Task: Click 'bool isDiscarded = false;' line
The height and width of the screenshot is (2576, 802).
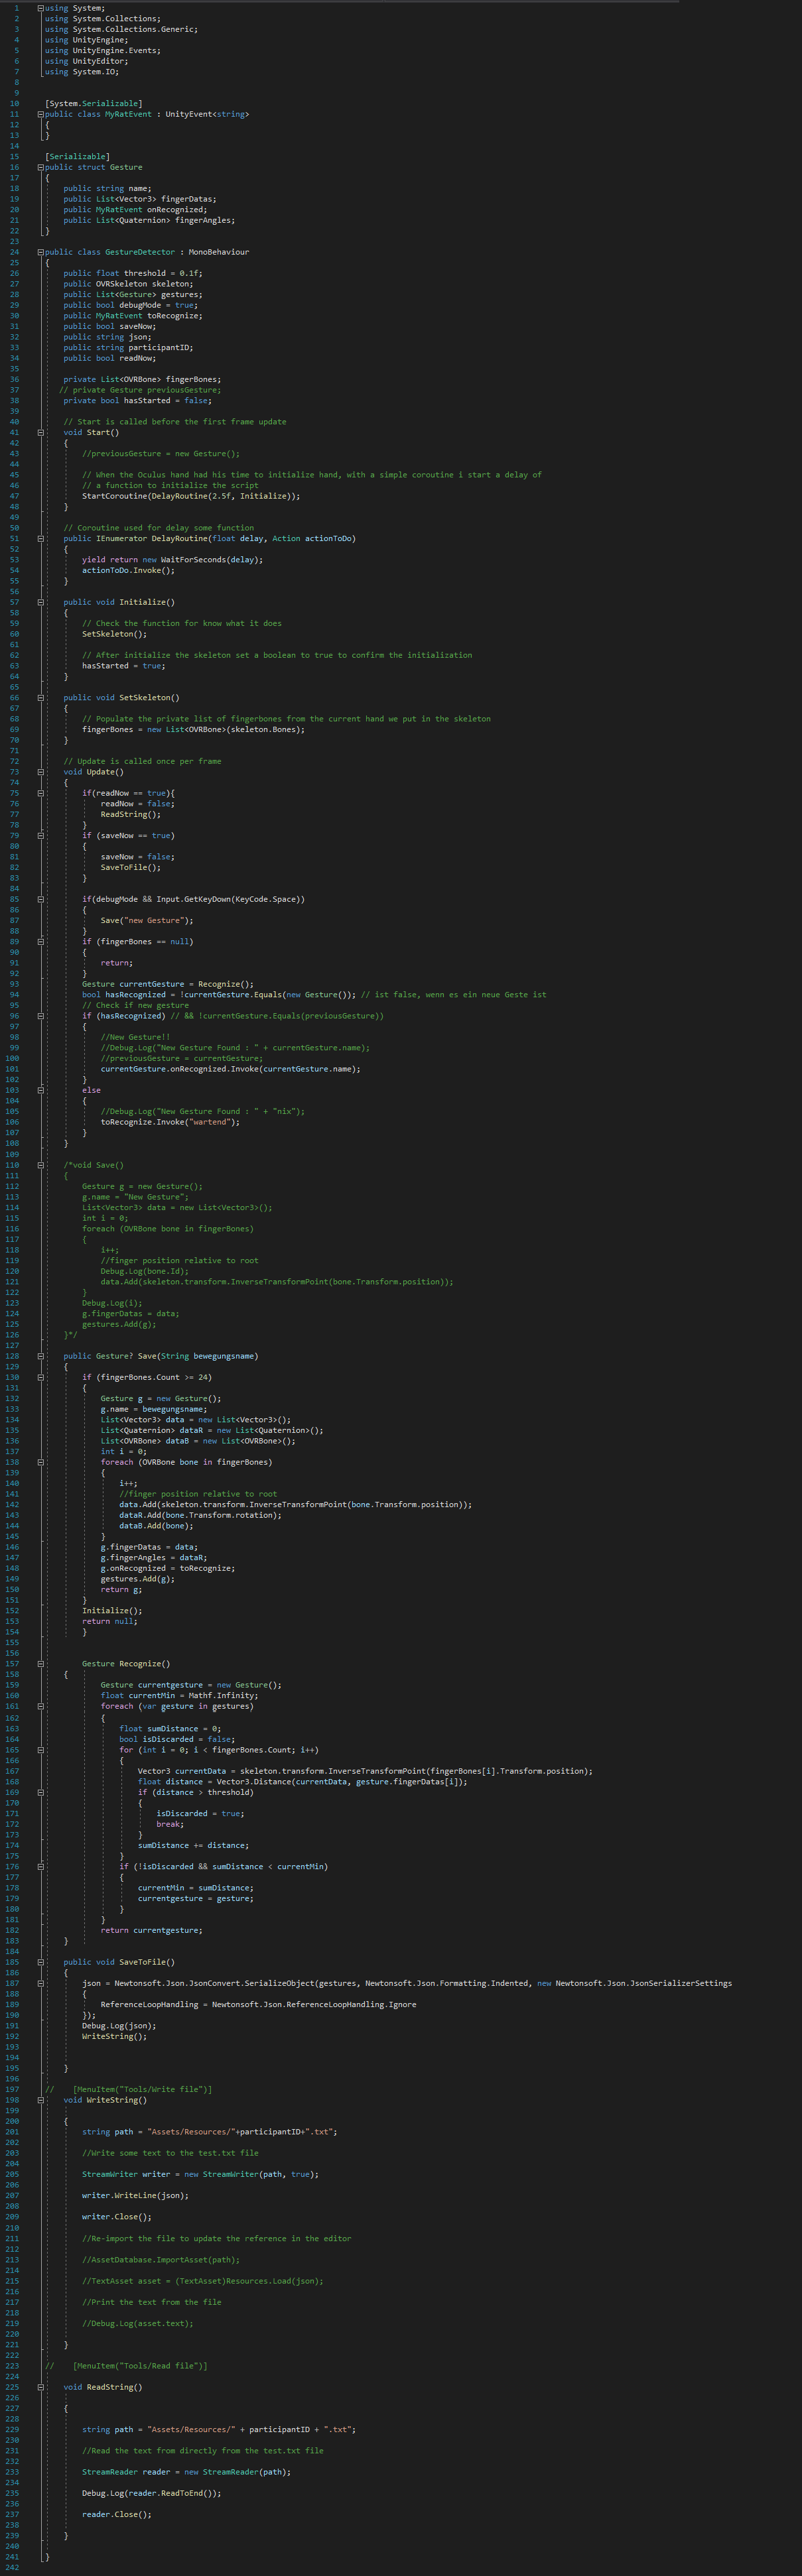Action: pos(177,1739)
